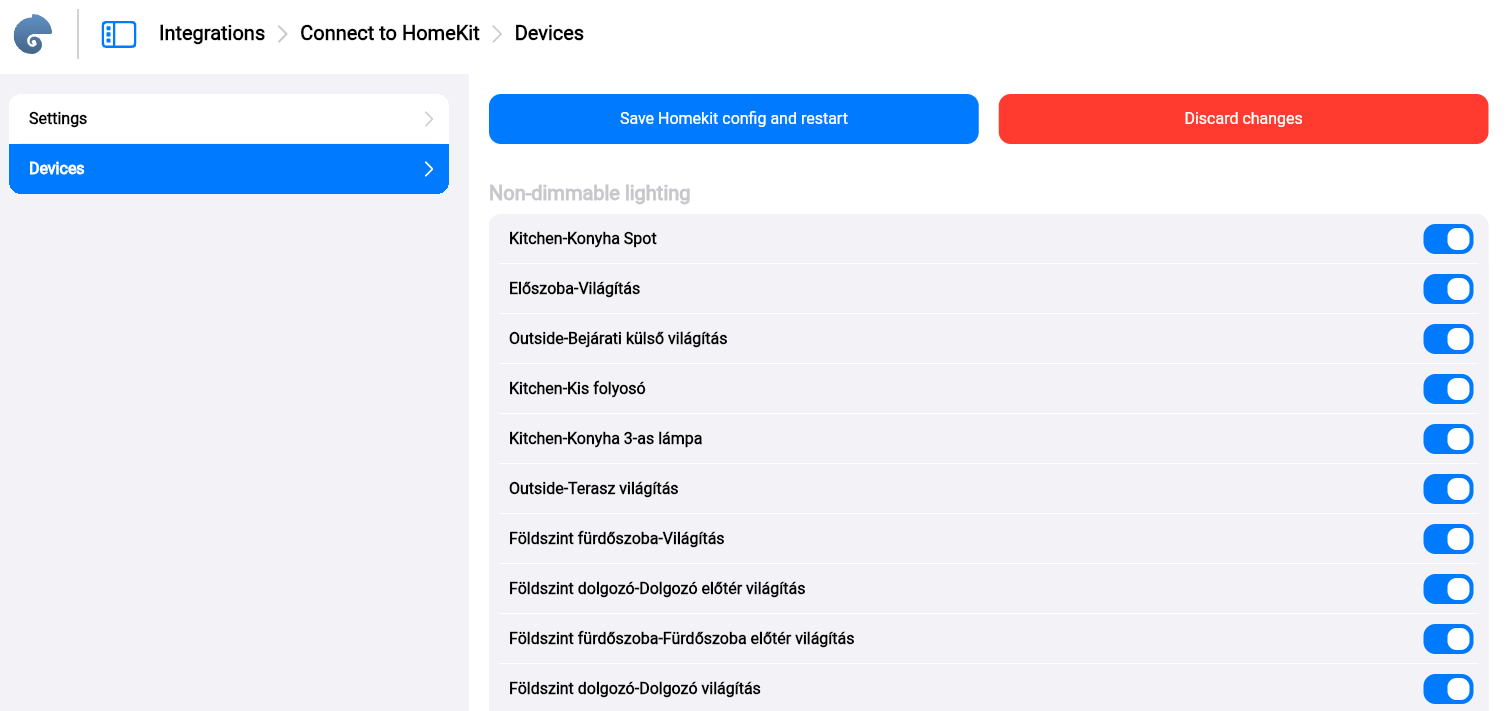Go to Connect to HomeKit breadcrumb
This screenshot has width=1506, height=711.
390,33
